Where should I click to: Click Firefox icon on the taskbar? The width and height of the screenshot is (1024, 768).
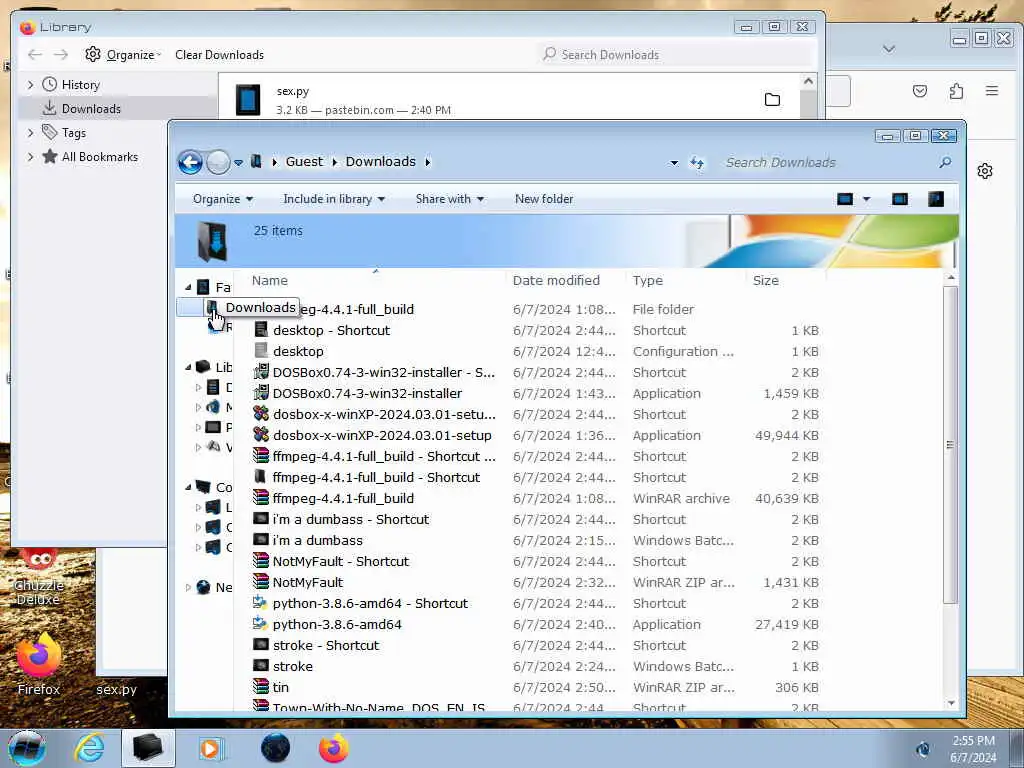pos(333,748)
